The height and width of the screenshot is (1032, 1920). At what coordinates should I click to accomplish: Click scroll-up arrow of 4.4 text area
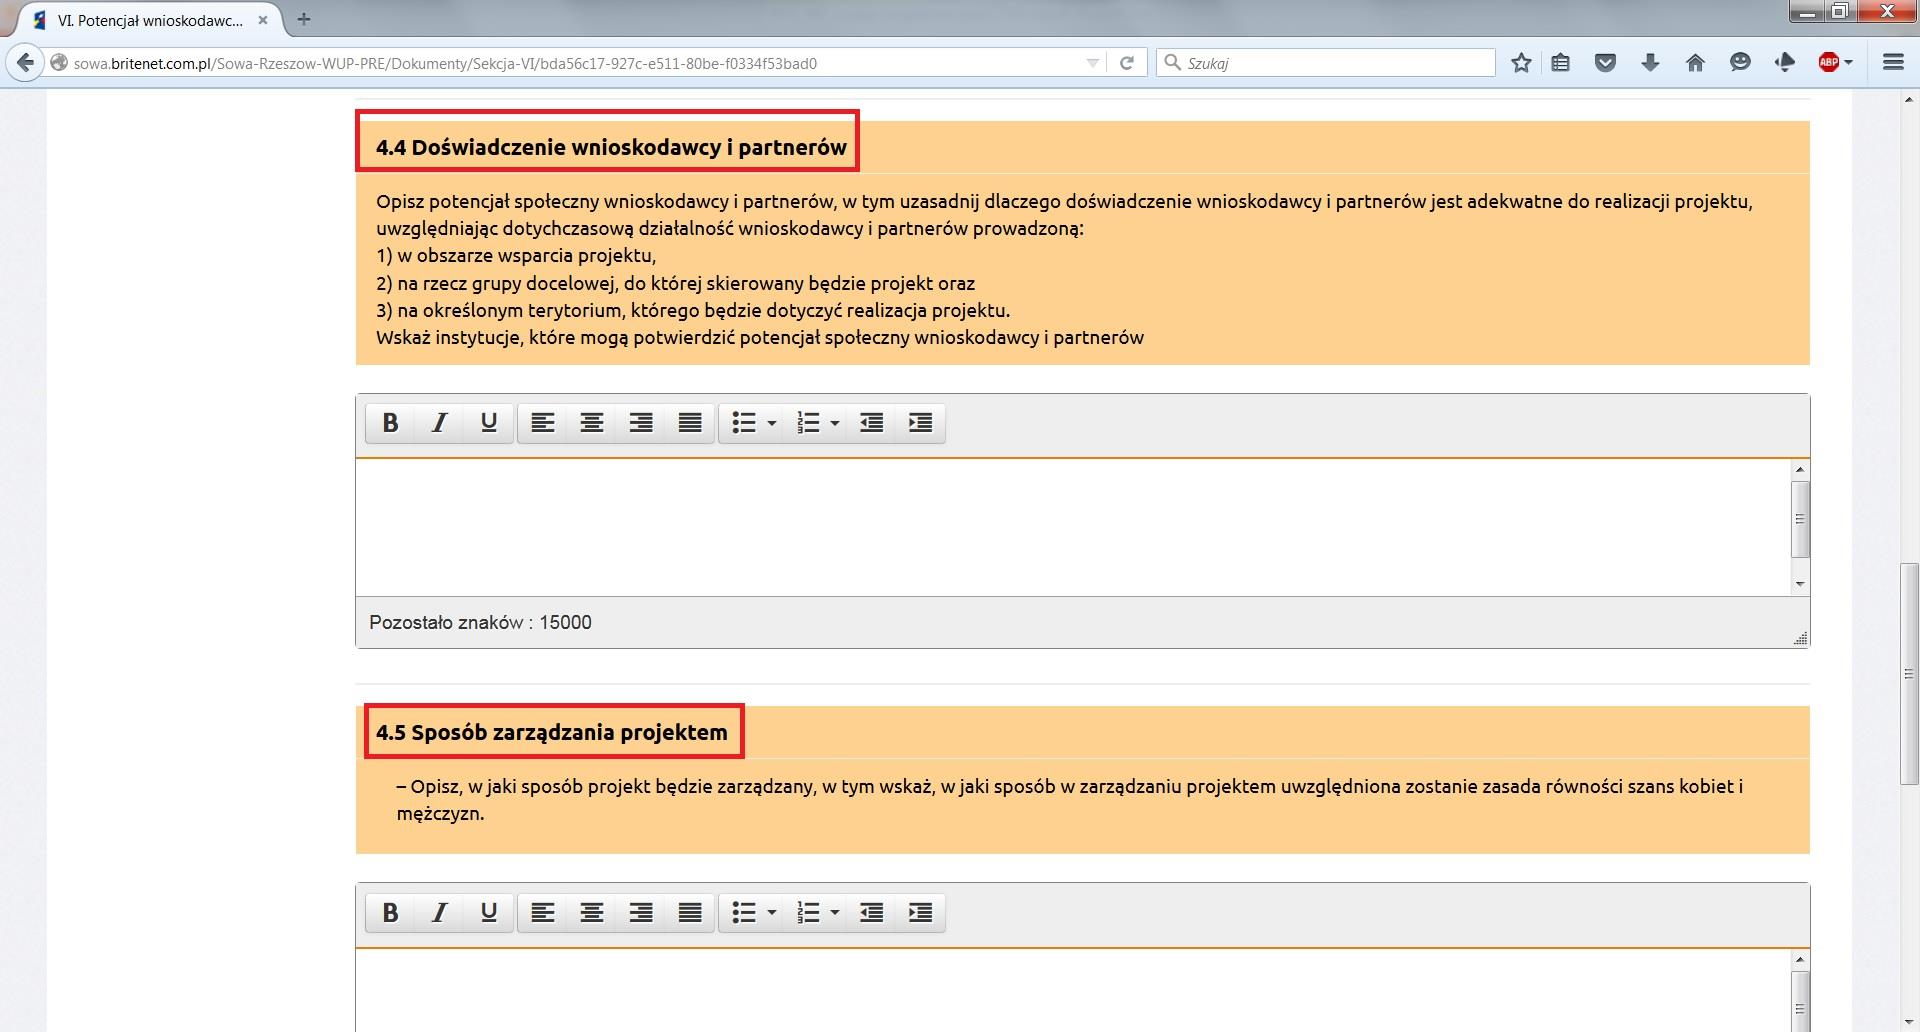(1800, 469)
